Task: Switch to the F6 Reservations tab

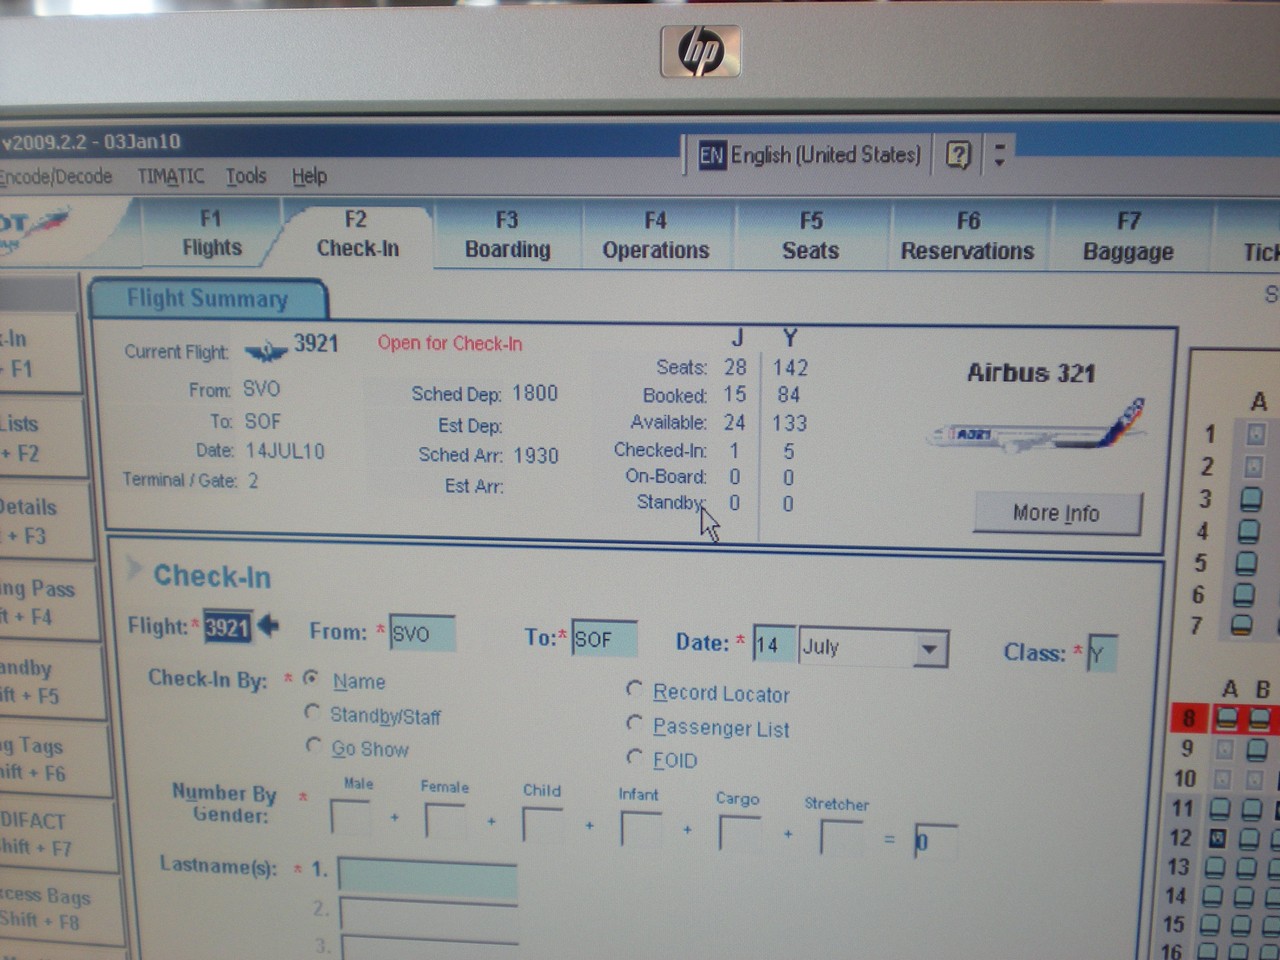Action: coord(968,237)
